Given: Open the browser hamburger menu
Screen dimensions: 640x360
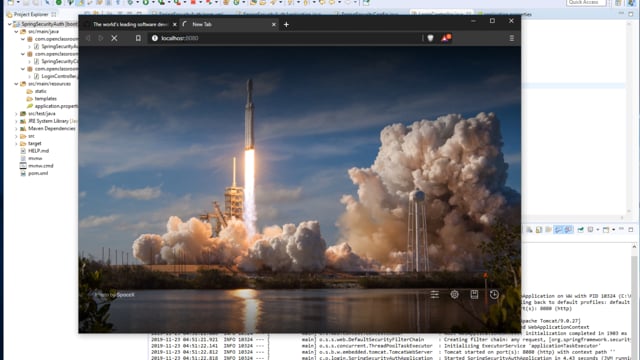Looking at the screenshot, I should coord(511,38).
